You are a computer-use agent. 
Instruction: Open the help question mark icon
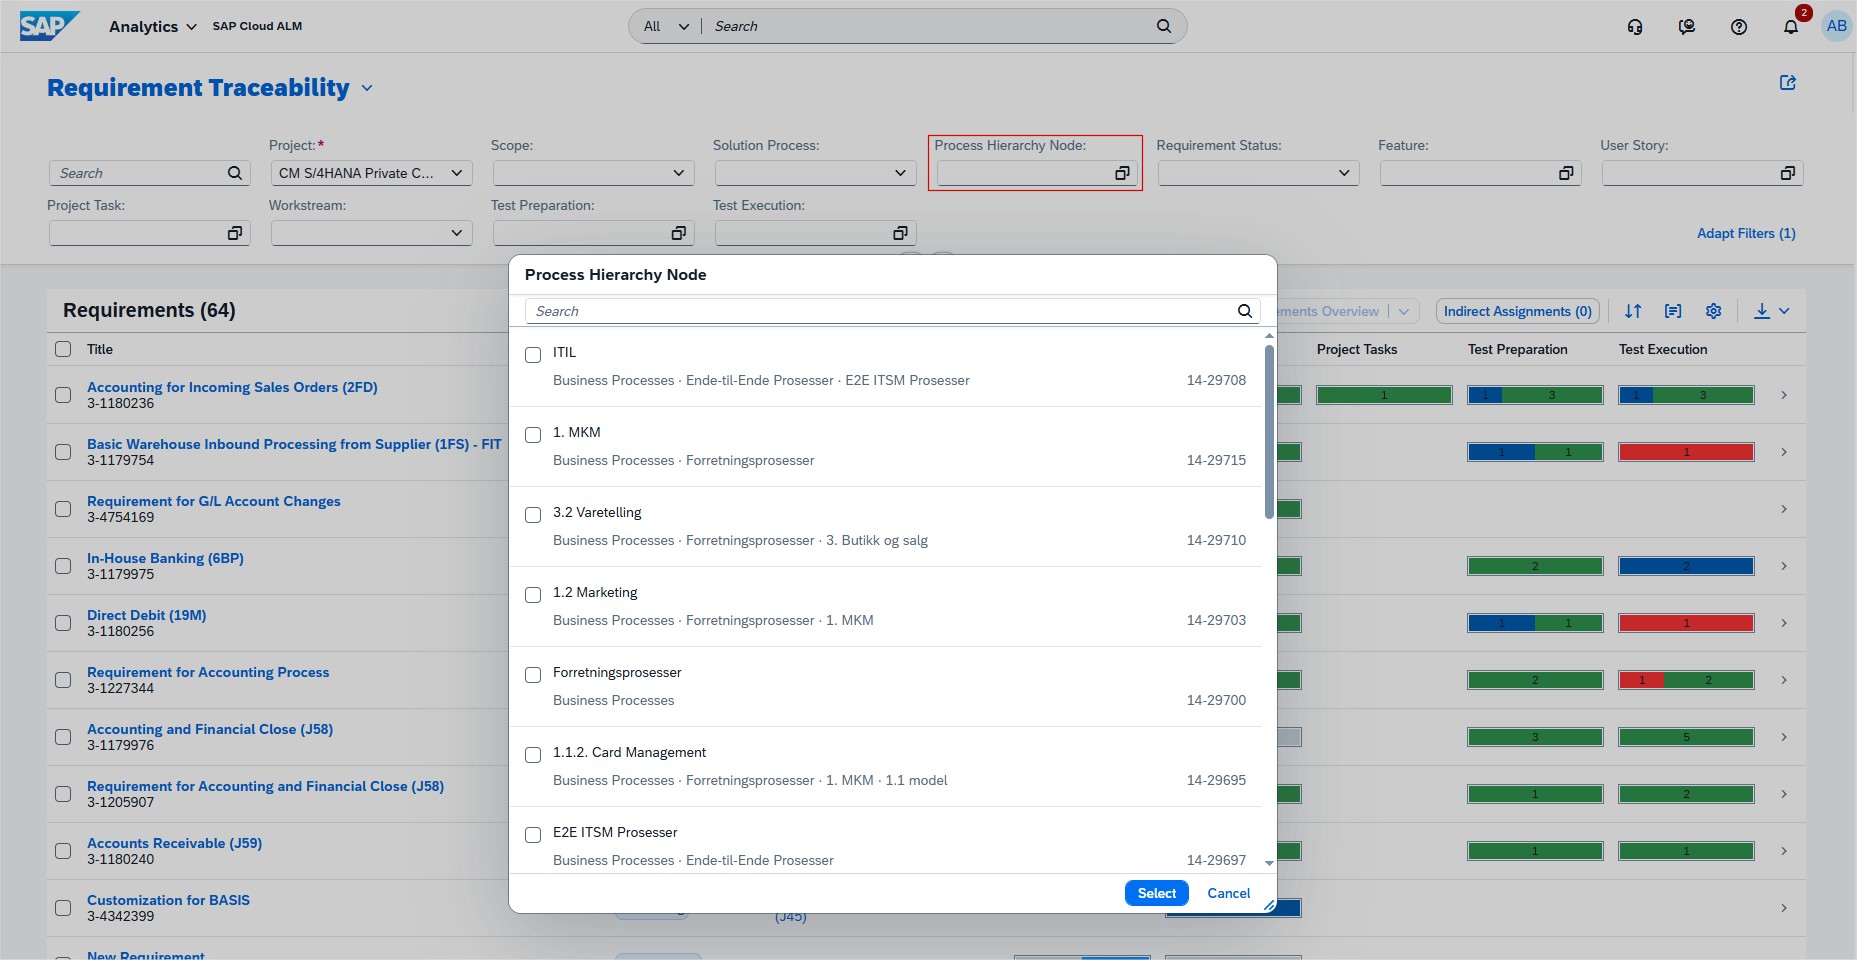click(x=1738, y=27)
